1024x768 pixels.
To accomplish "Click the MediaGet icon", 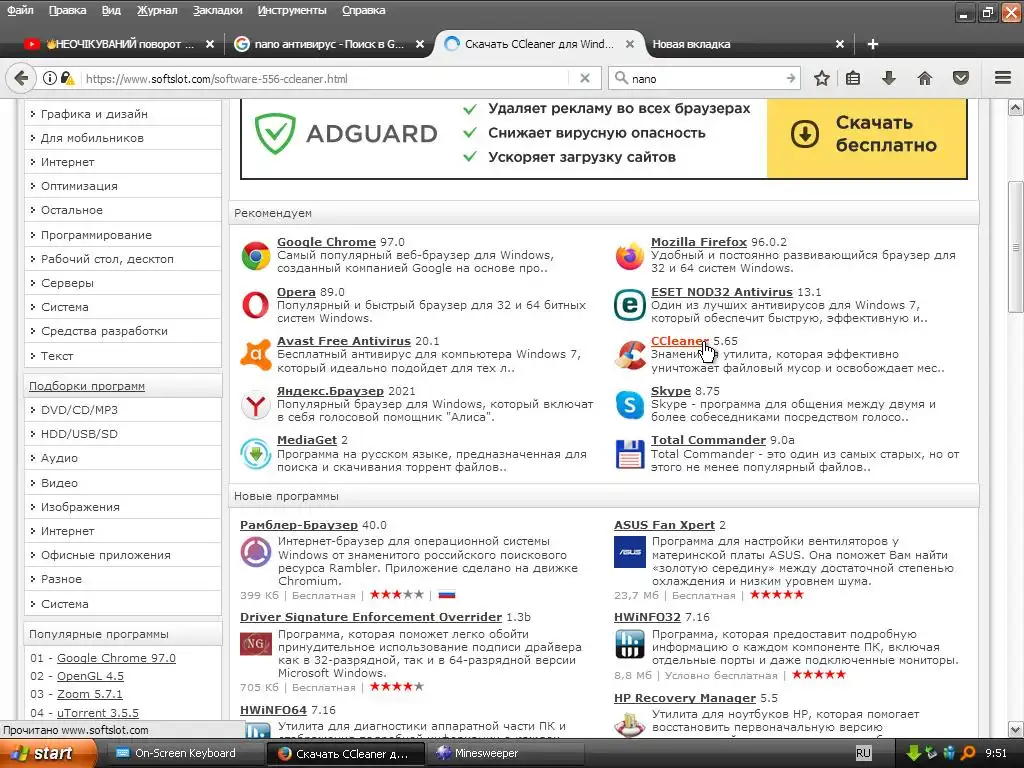I will pos(255,454).
